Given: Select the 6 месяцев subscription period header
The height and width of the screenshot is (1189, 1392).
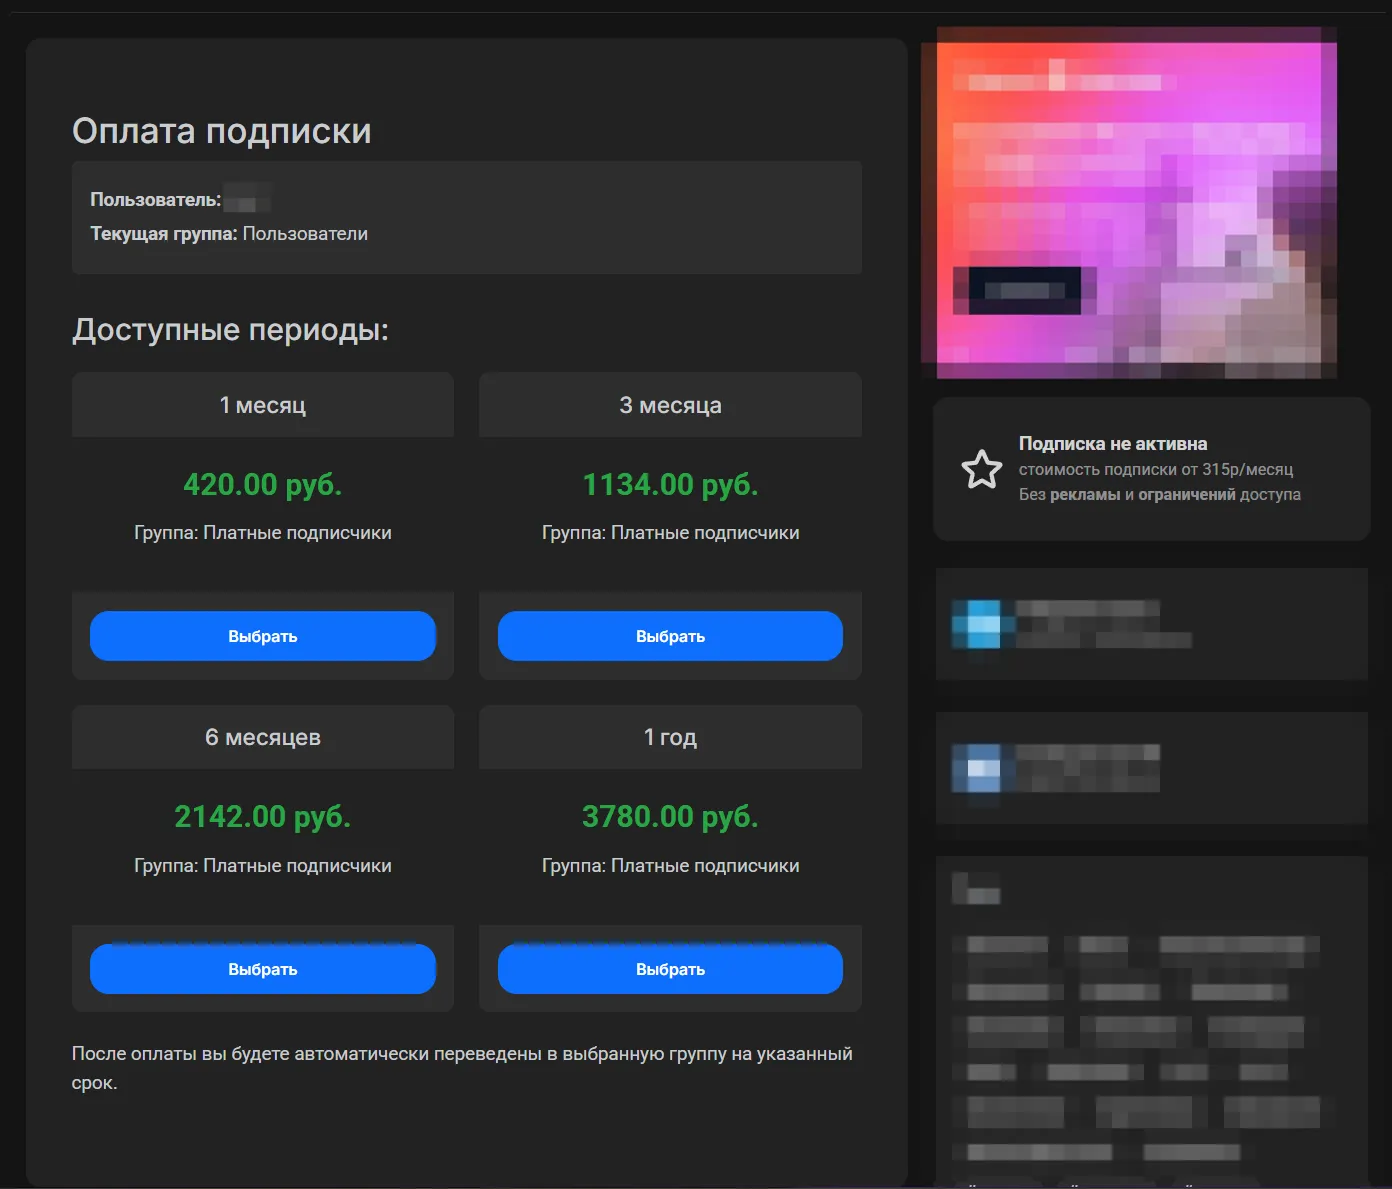Looking at the screenshot, I should [262, 737].
